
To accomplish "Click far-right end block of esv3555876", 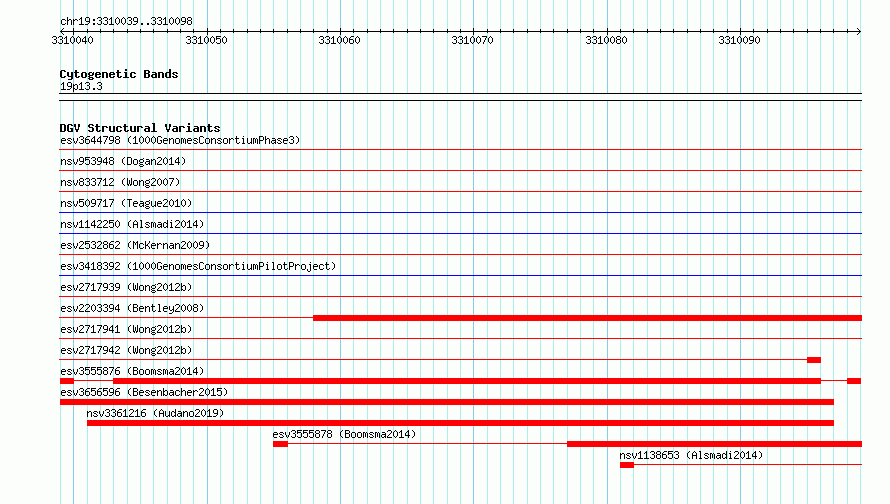I will click(x=854, y=381).
